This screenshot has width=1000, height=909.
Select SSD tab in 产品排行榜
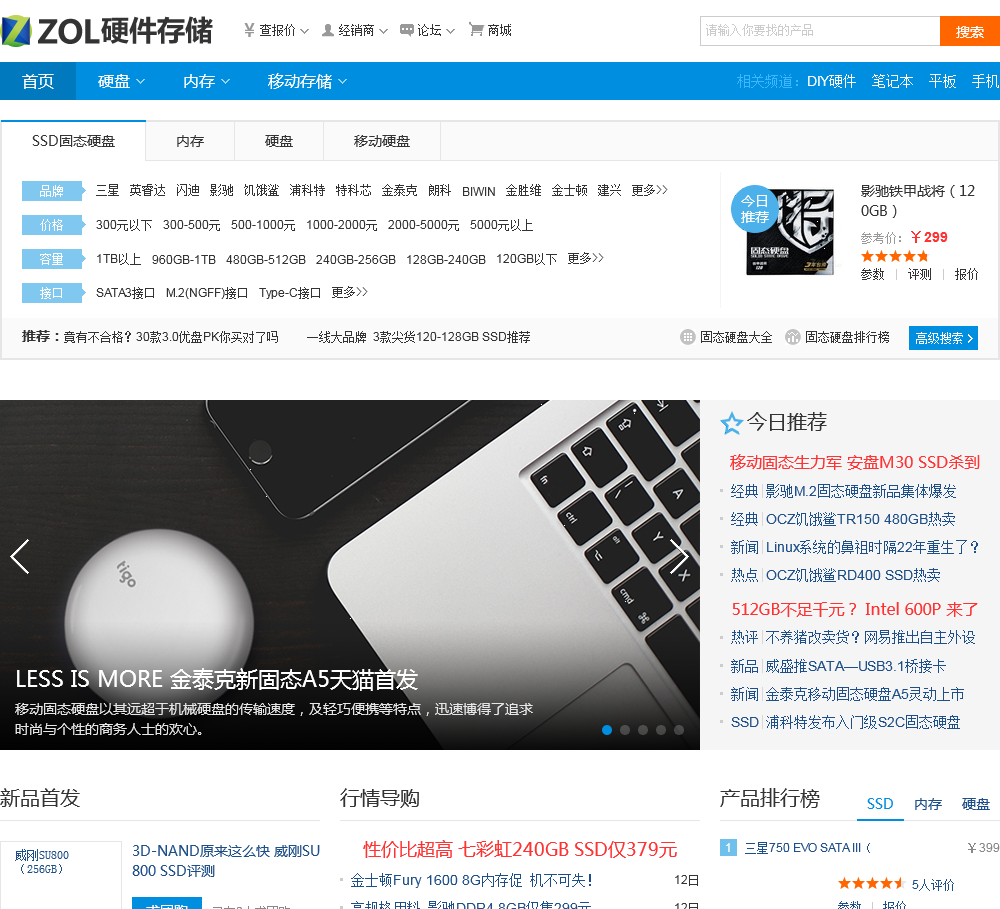click(x=880, y=804)
